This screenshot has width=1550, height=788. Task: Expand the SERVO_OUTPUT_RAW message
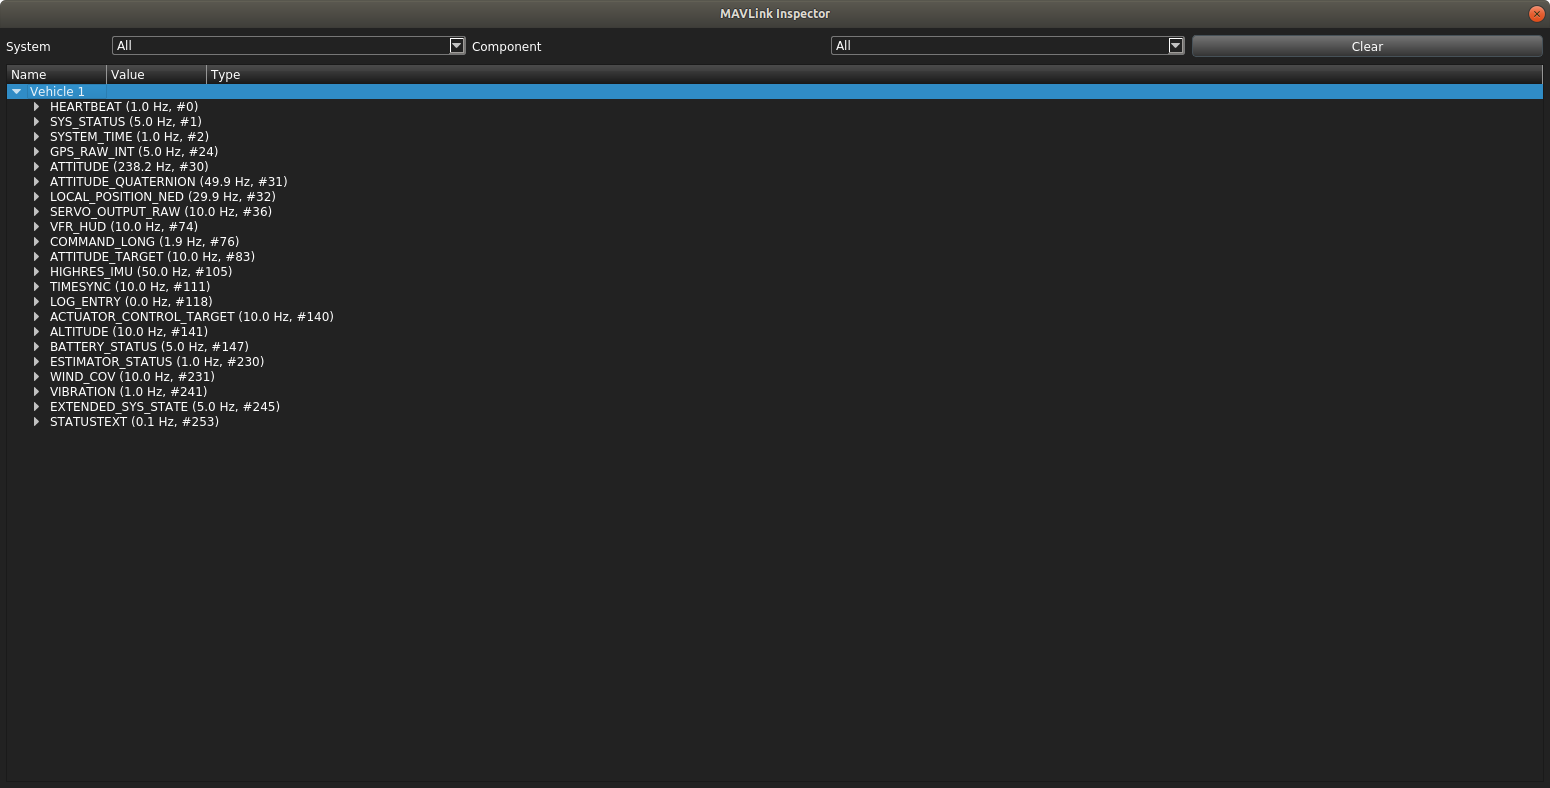[x=37, y=211]
